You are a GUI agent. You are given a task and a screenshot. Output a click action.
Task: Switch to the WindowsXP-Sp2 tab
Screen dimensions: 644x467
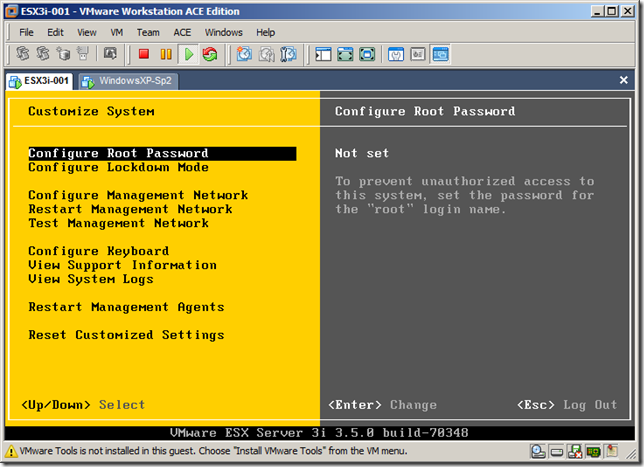(127, 80)
